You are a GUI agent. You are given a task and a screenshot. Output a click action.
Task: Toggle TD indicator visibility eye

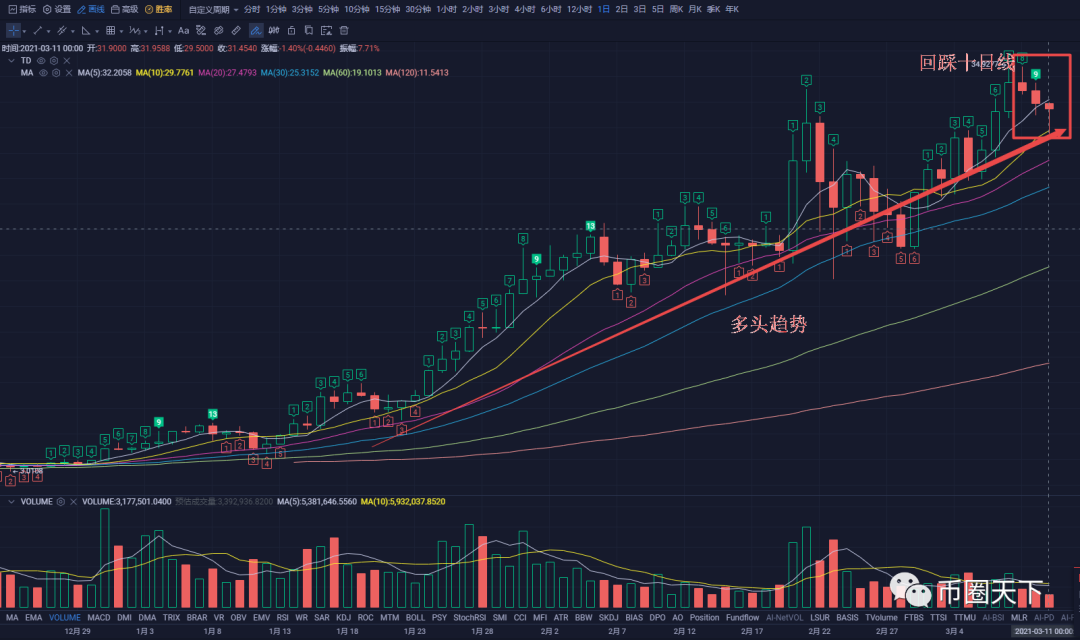[41, 61]
